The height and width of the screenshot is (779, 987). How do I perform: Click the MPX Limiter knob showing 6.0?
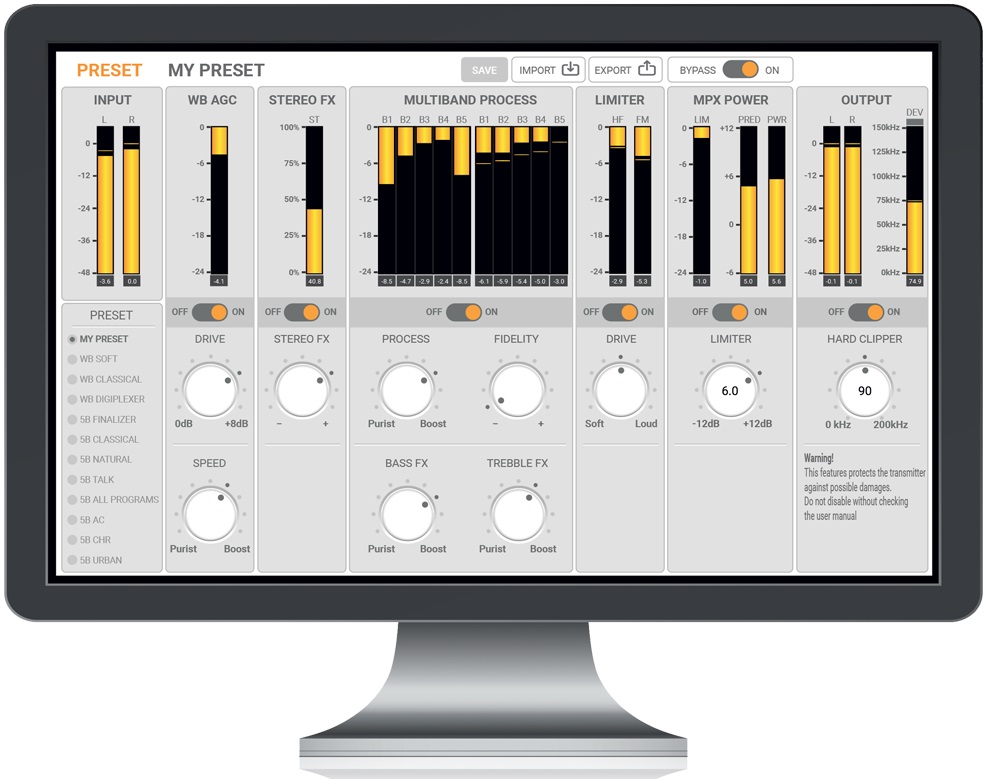pos(730,391)
